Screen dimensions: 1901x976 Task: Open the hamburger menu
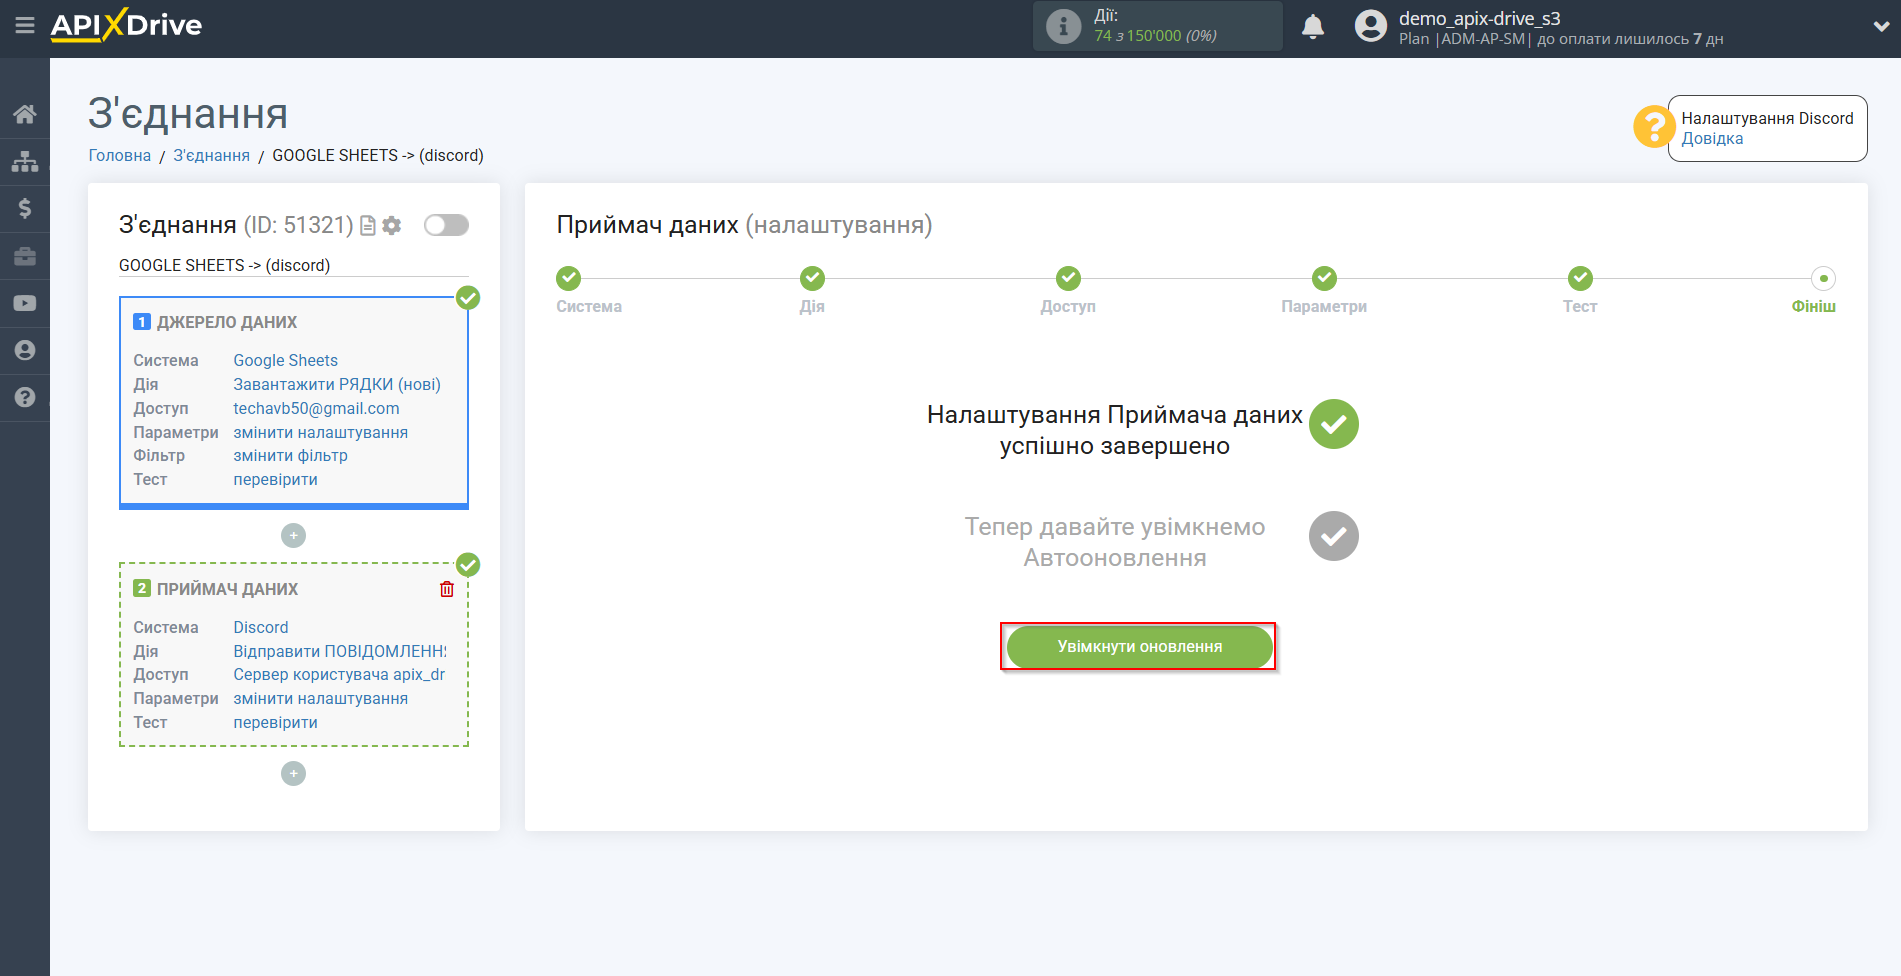pyautogui.click(x=25, y=25)
